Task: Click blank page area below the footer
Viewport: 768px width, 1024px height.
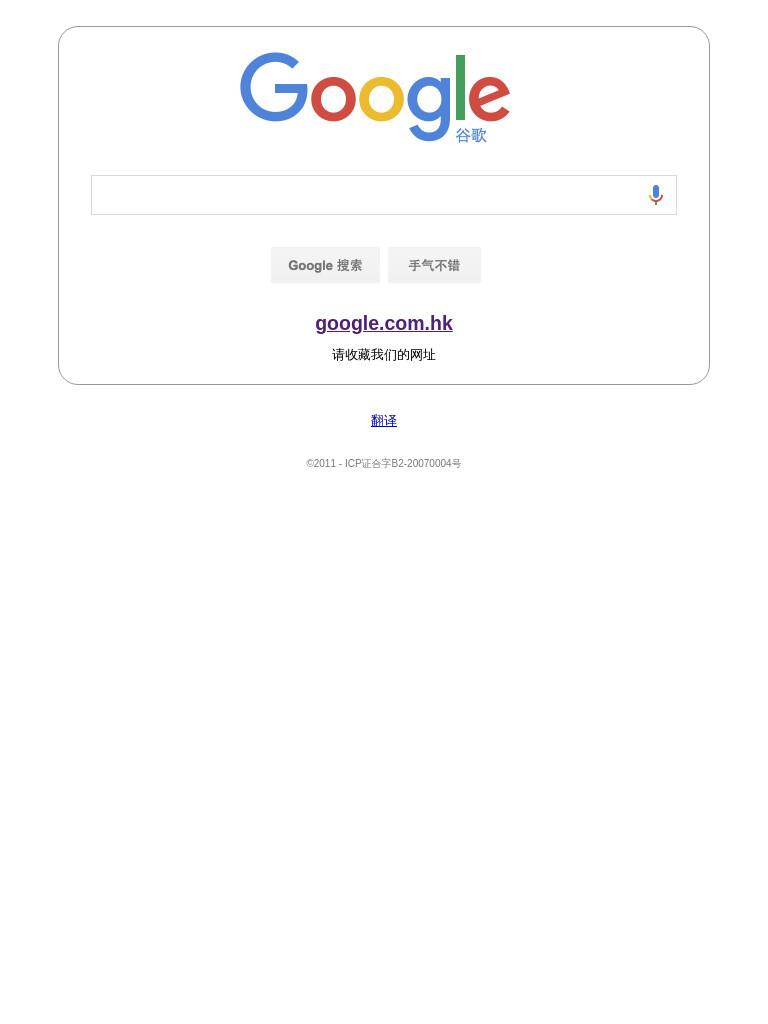Action: 384,718
